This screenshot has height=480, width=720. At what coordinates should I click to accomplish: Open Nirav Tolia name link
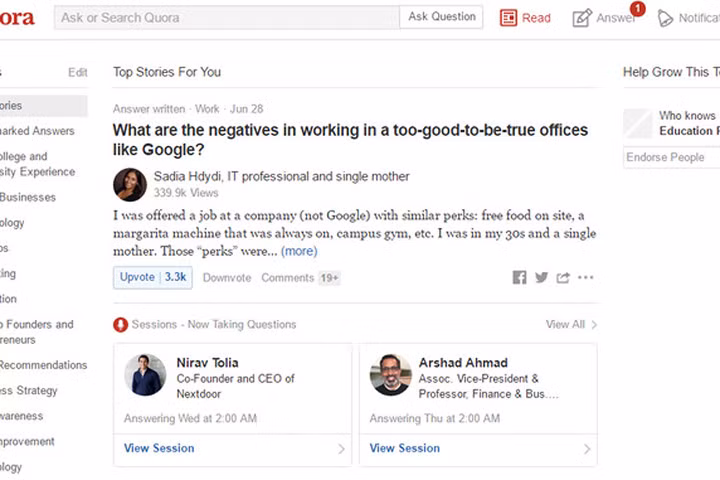pyautogui.click(x=208, y=363)
